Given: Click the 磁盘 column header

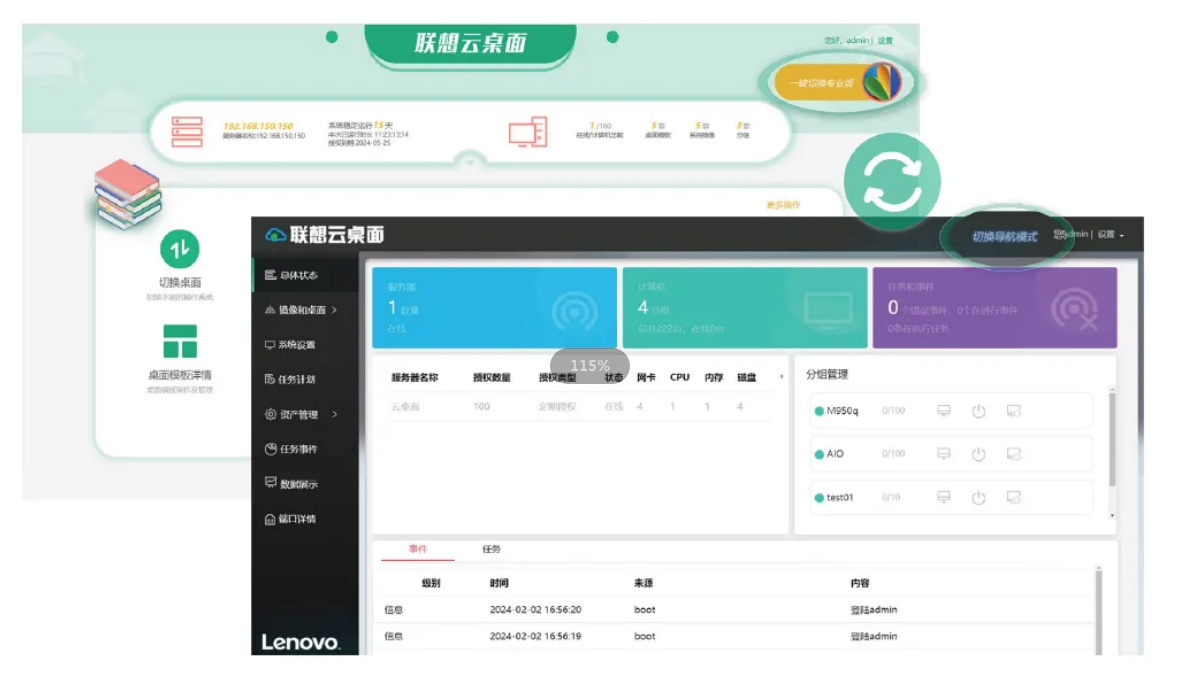Looking at the screenshot, I should (x=746, y=377).
